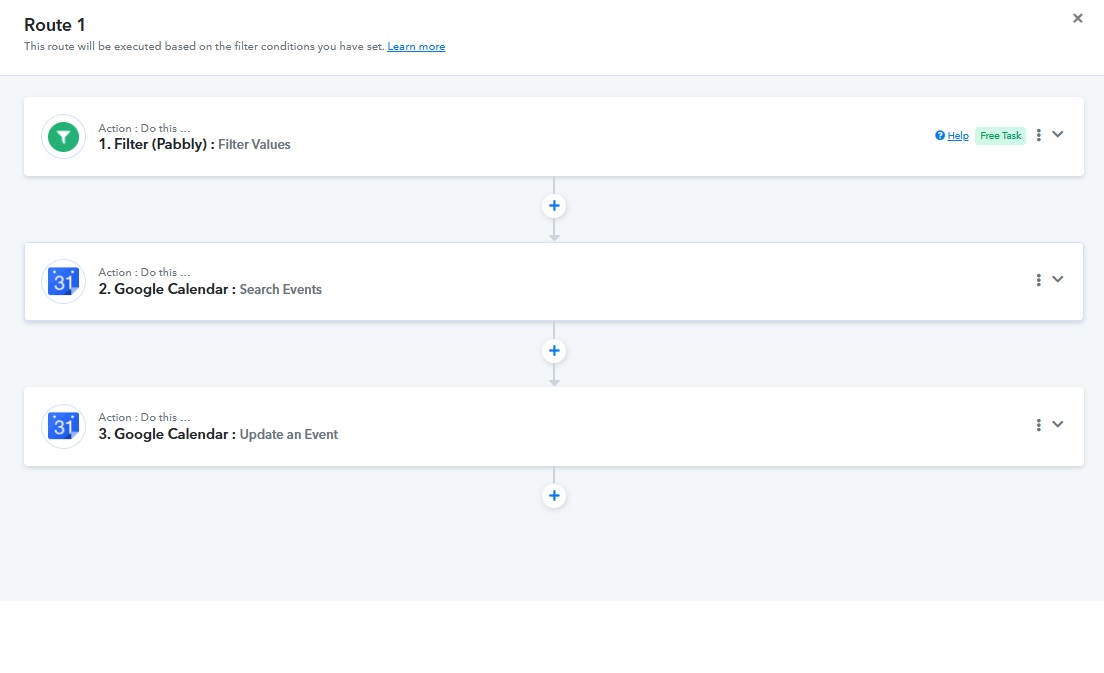Add a step after Filter Values action

coord(554,206)
